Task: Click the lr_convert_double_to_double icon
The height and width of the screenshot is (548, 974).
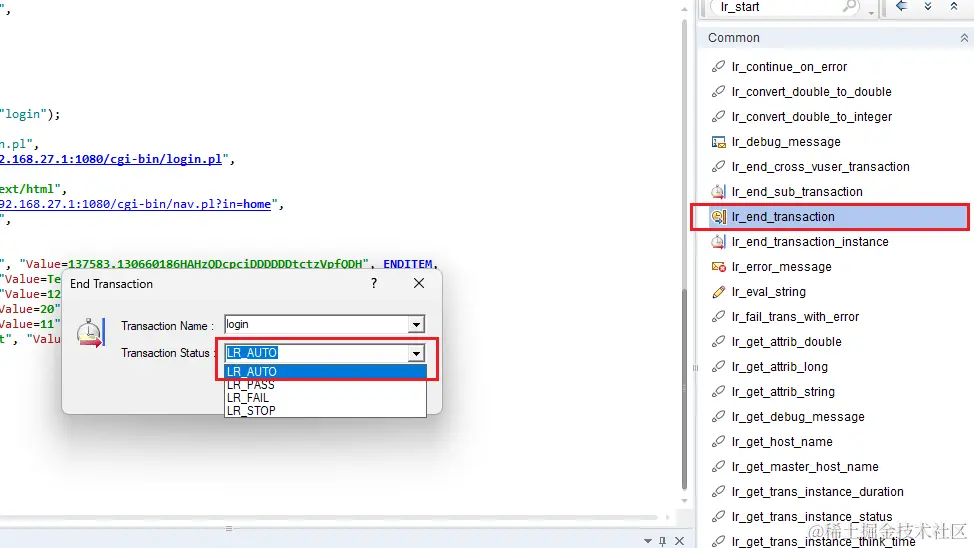Action: click(x=718, y=91)
